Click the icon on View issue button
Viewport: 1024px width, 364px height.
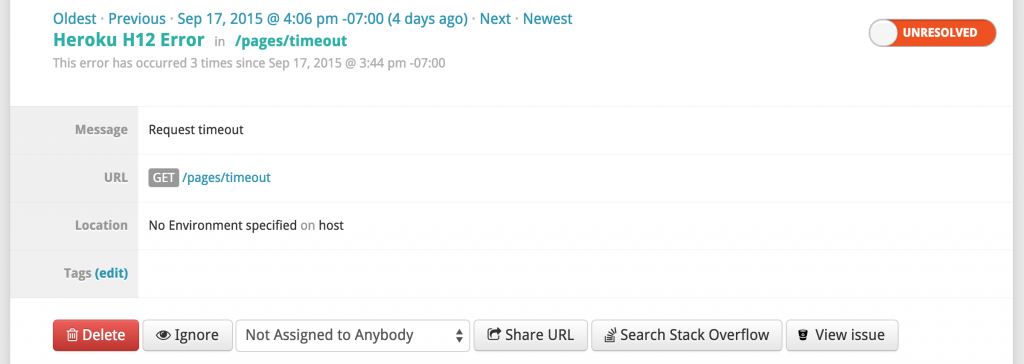click(x=805, y=336)
